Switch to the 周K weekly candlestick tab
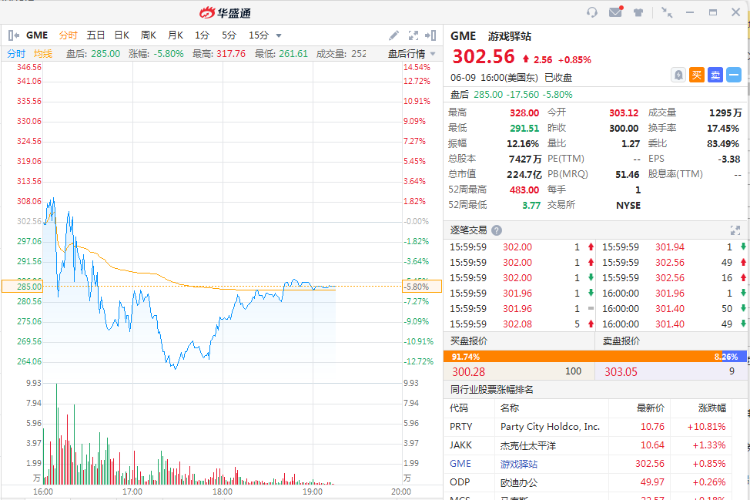Screen dimensions: 750x500 click(x=148, y=35)
